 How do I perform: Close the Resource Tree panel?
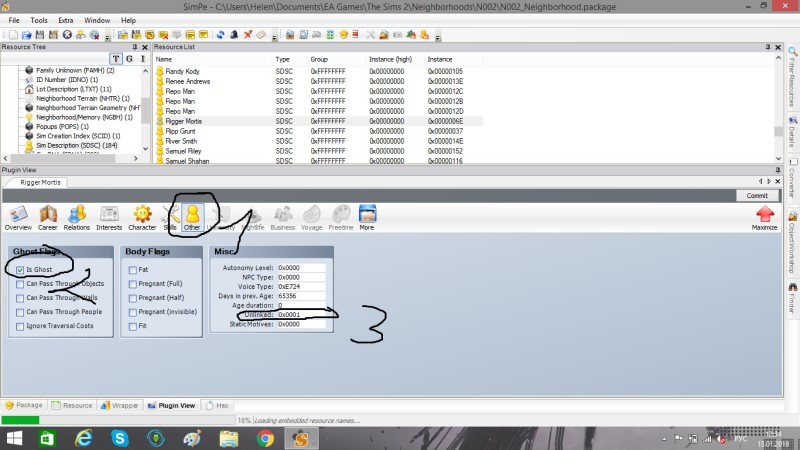coord(145,47)
